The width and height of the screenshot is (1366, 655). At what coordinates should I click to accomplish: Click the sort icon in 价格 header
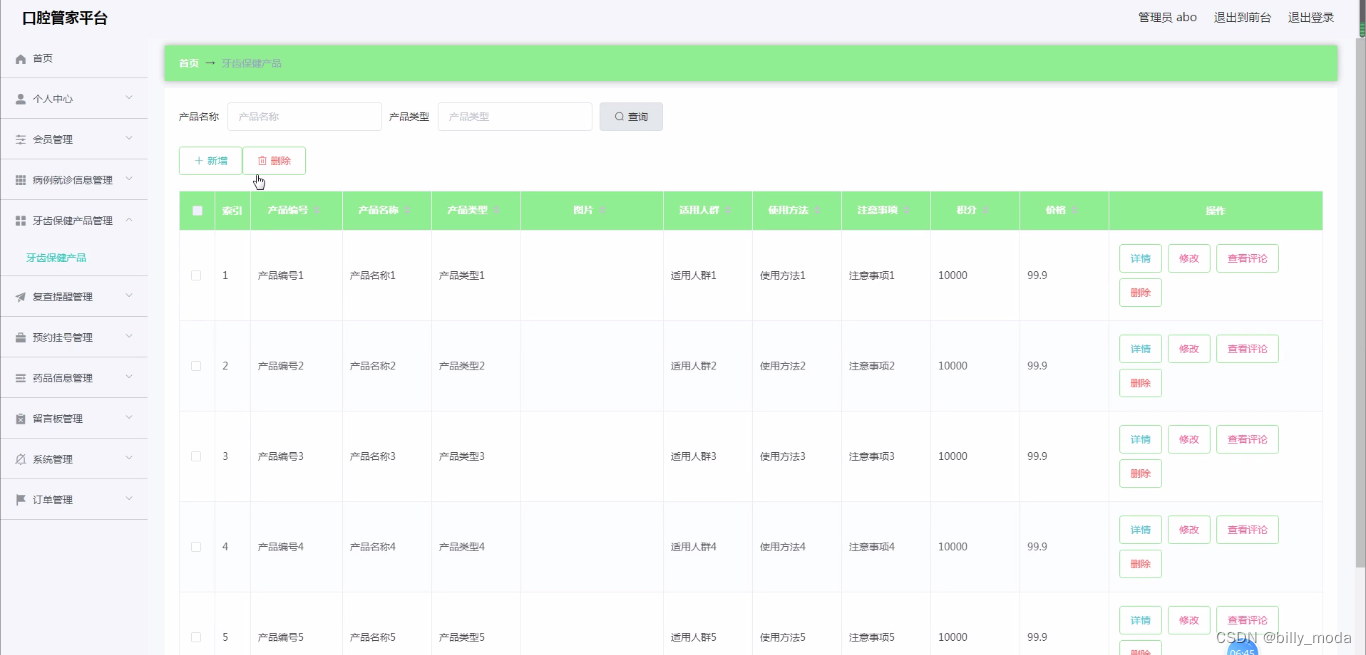point(1075,211)
